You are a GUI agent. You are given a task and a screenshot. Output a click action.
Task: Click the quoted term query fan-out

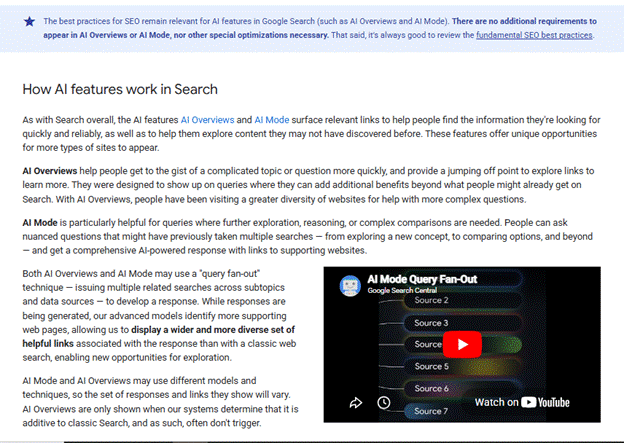[x=230, y=273]
